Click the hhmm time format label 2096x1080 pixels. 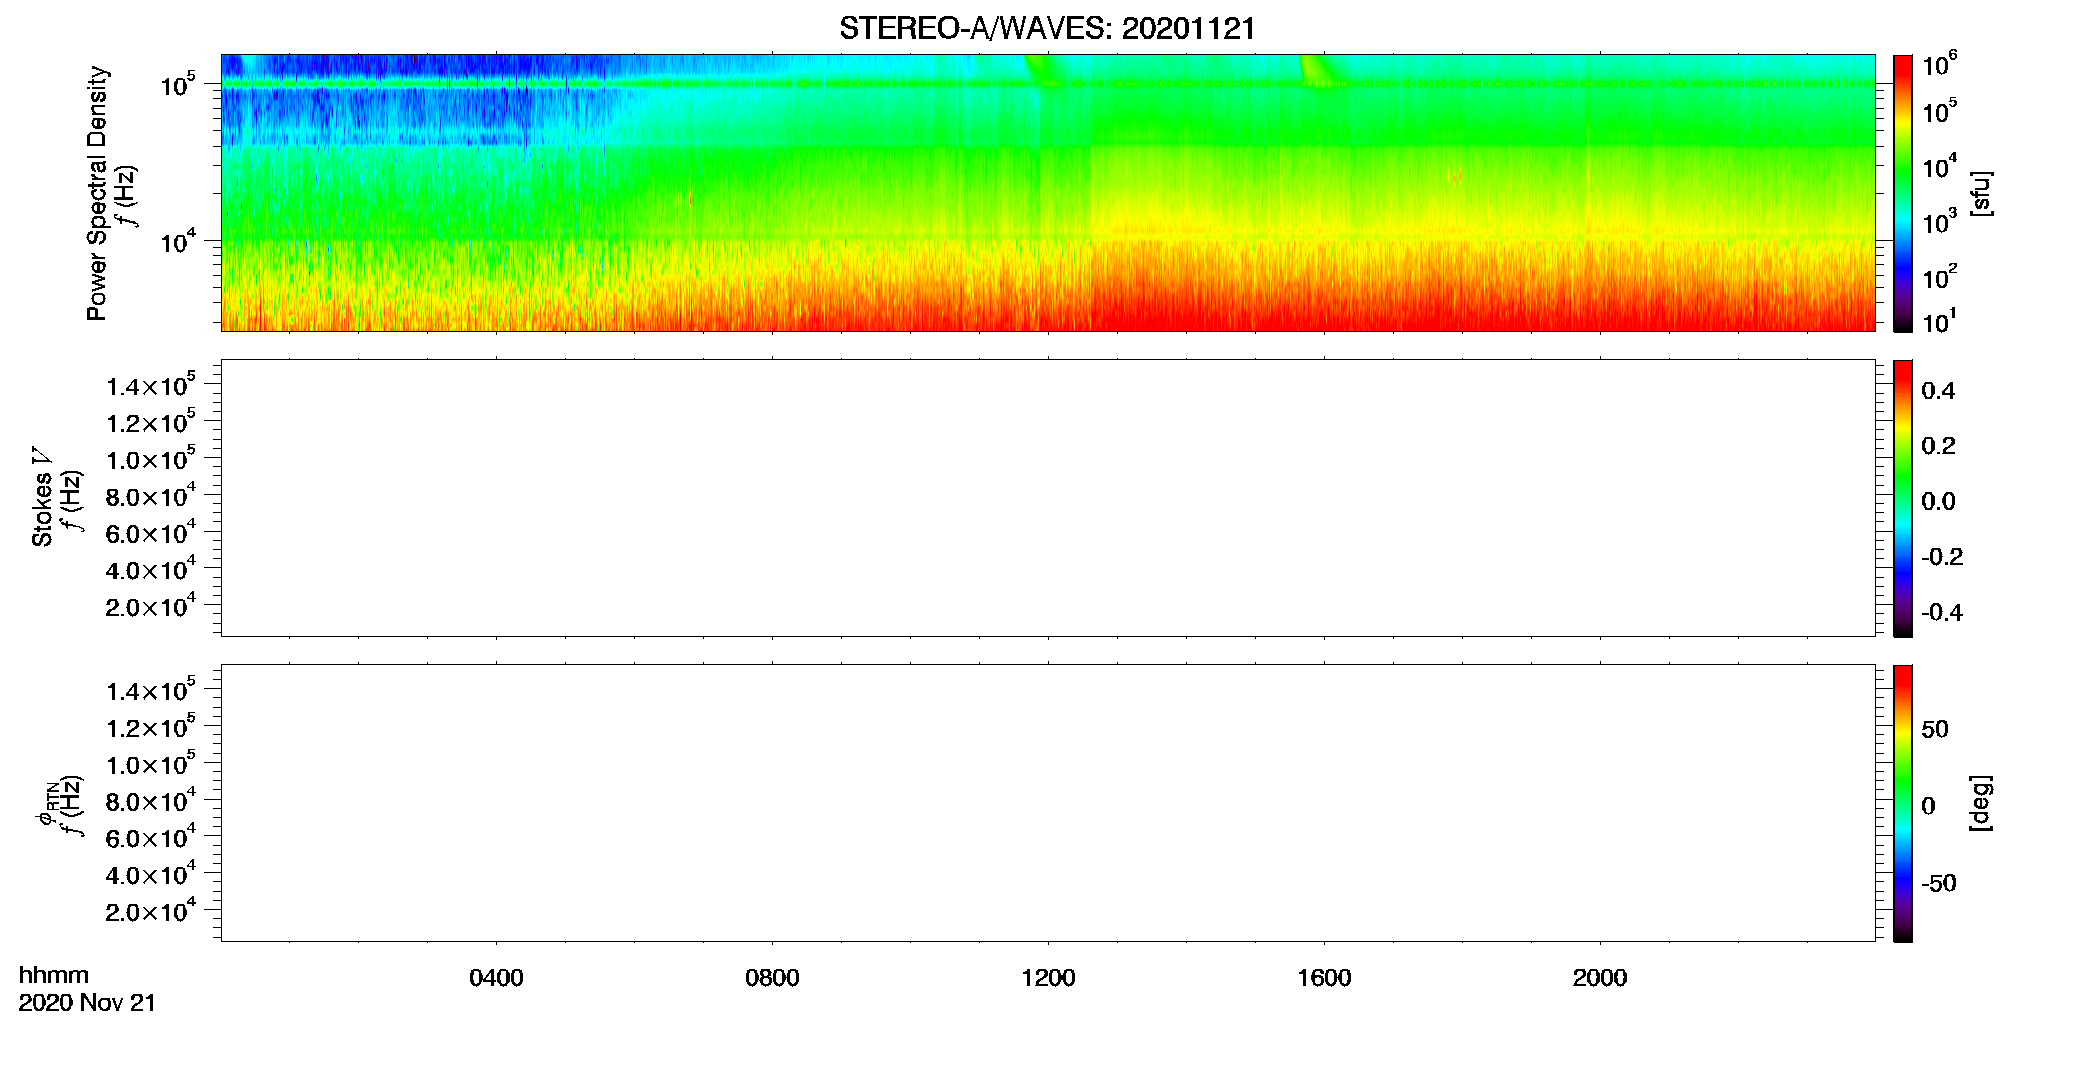tap(54, 976)
